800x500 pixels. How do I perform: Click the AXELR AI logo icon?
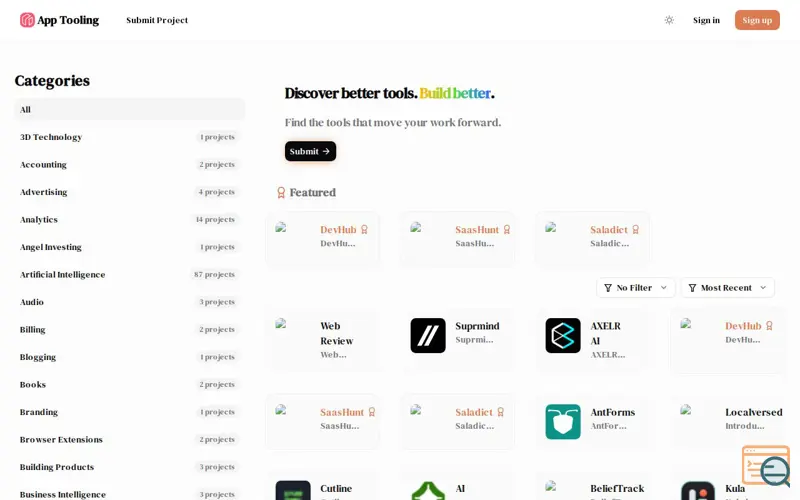click(x=563, y=336)
